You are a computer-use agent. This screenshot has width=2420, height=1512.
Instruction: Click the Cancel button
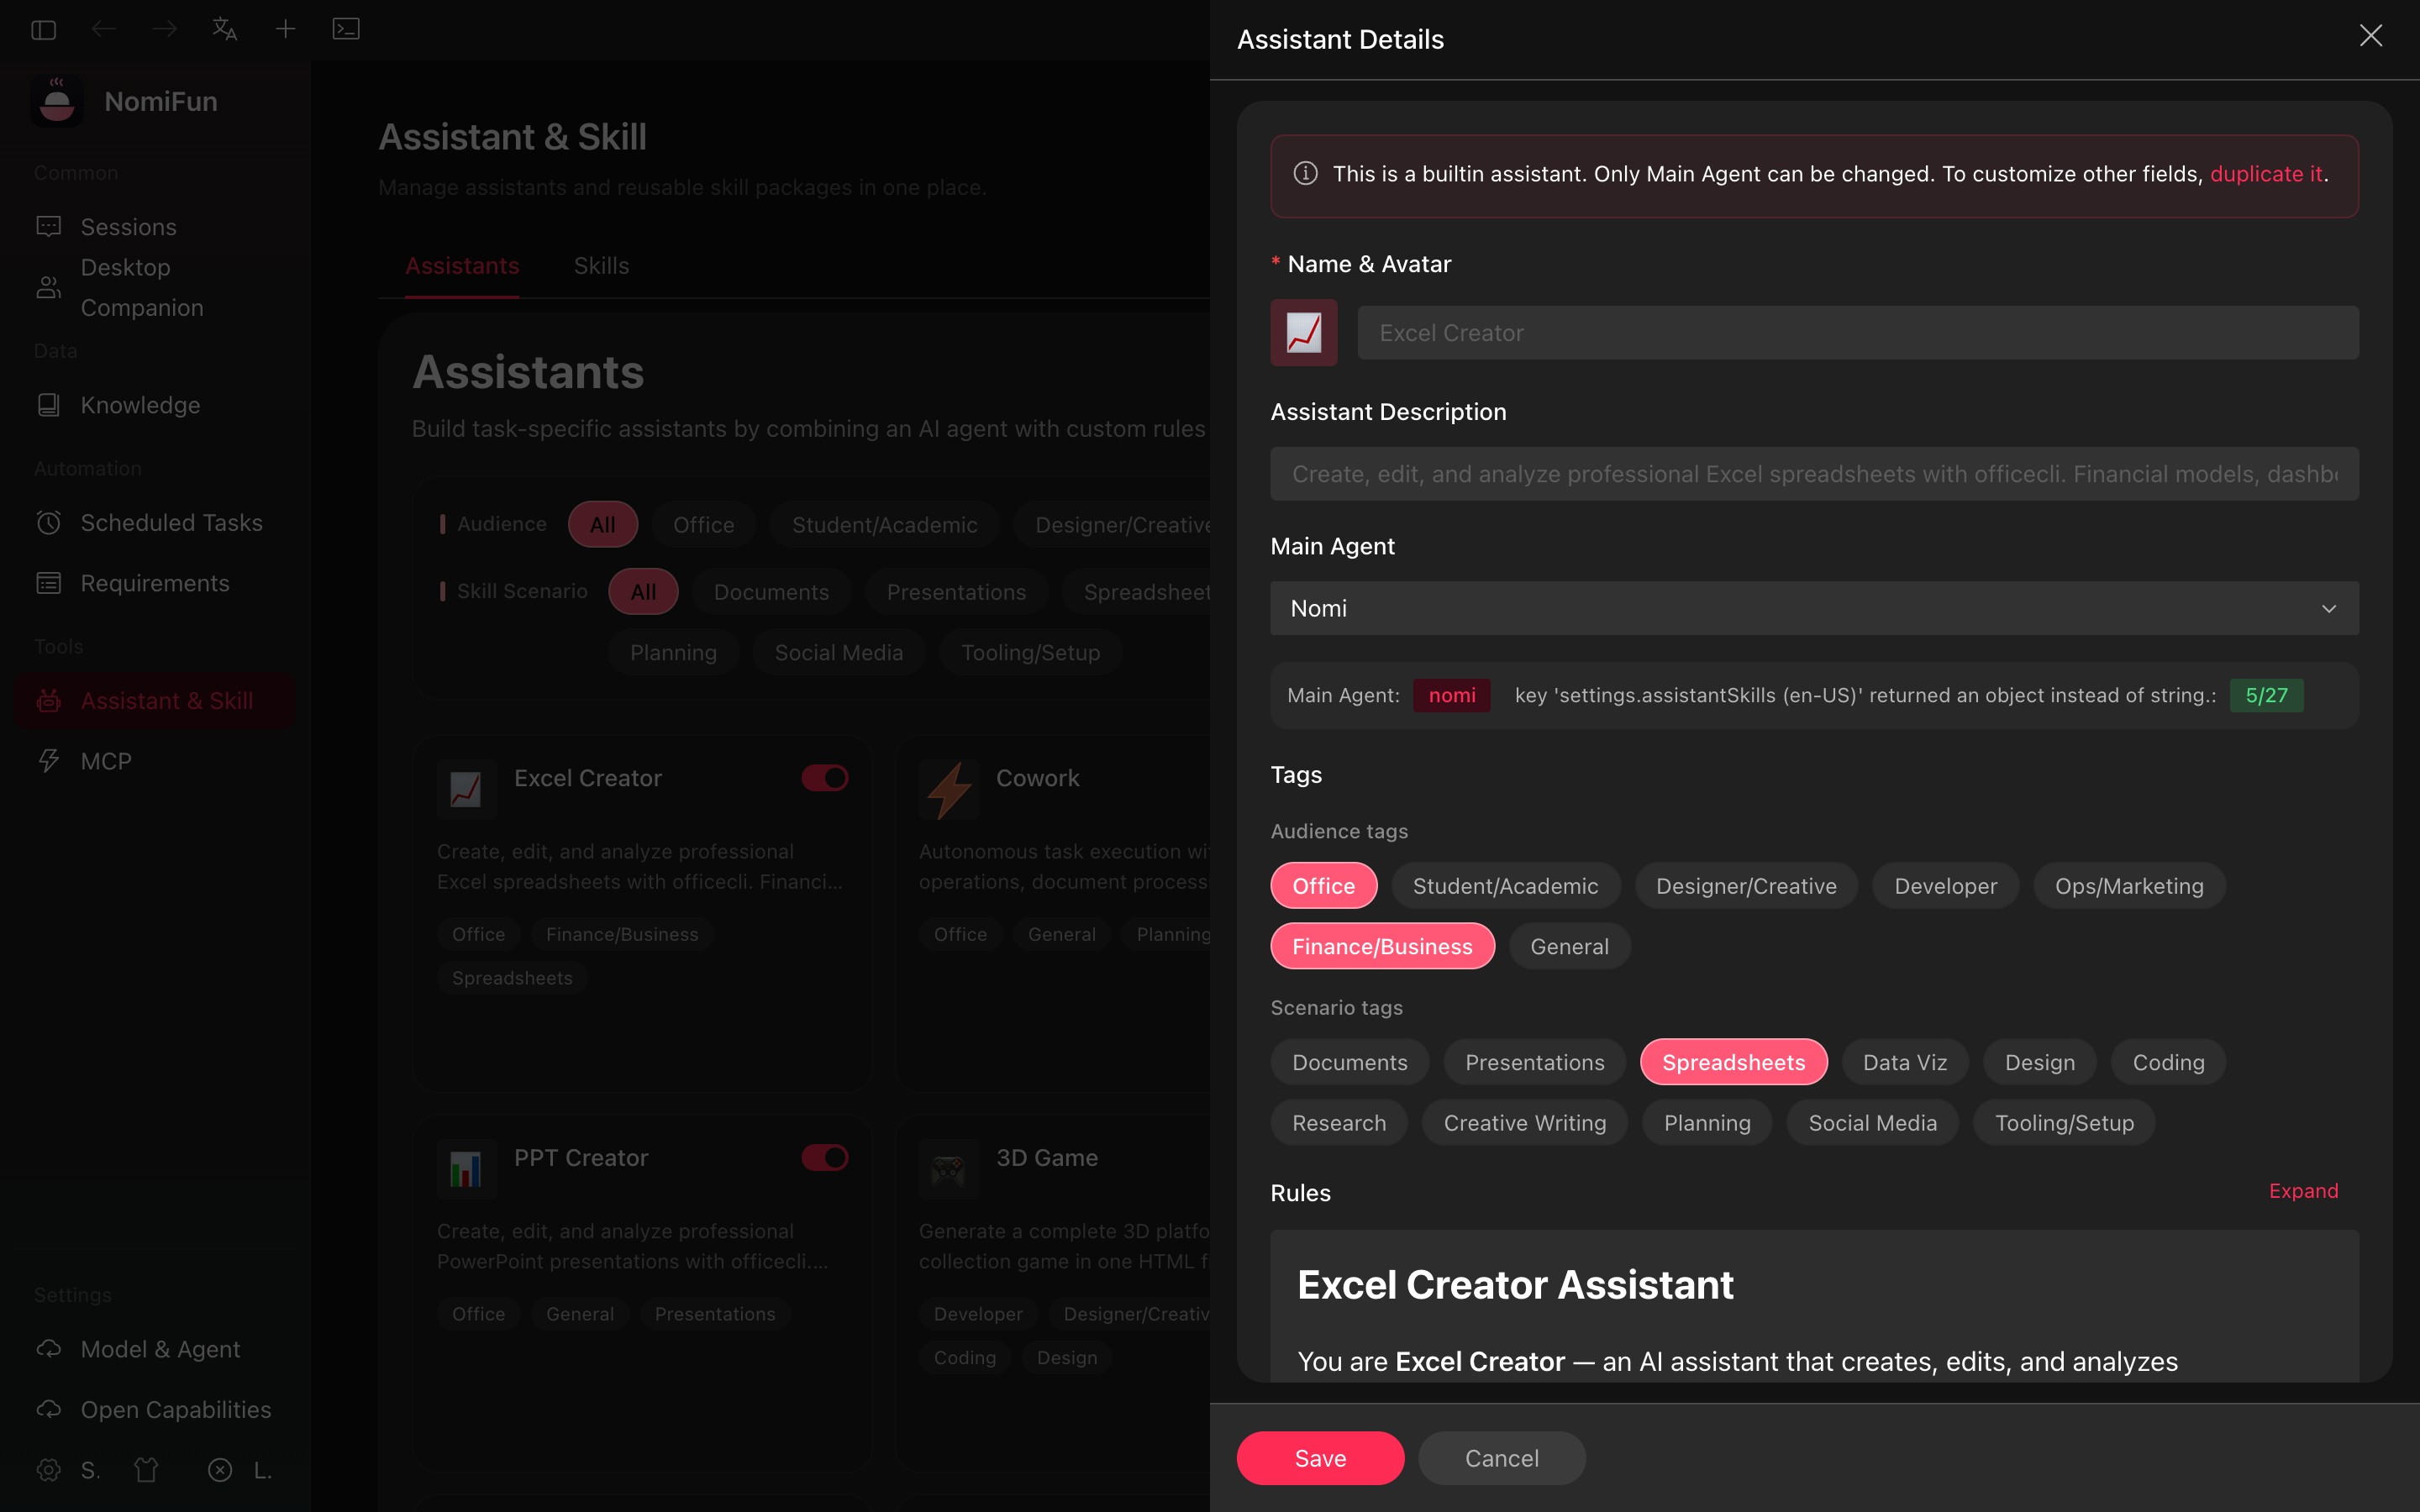tap(1502, 1458)
